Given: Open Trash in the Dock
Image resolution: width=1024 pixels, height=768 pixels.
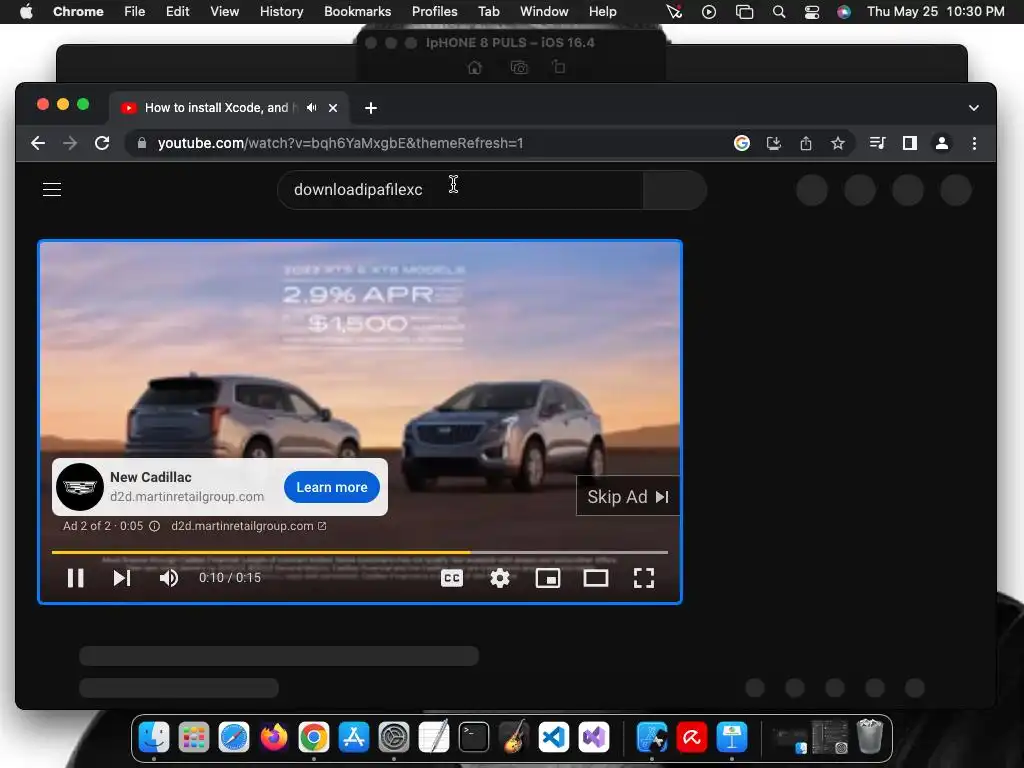Looking at the screenshot, I should 870,736.
